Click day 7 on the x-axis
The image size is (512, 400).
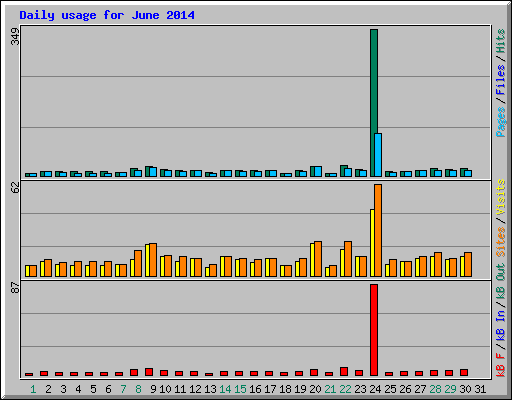(123, 389)
